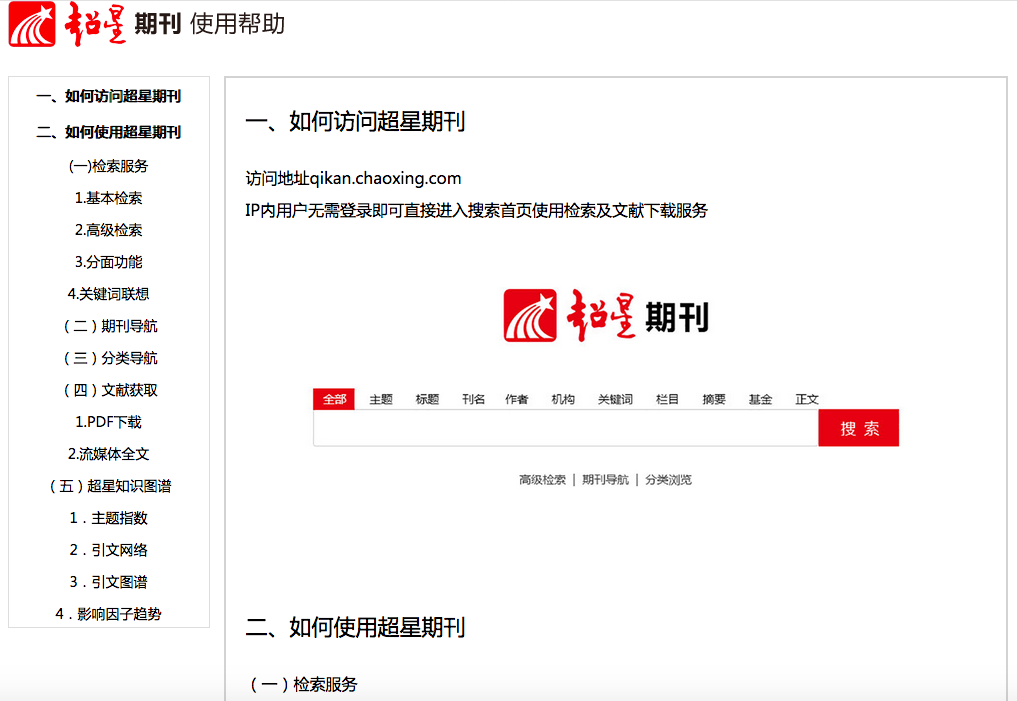
Task: Click inside the search input box
Action: [x=566, y=428]
